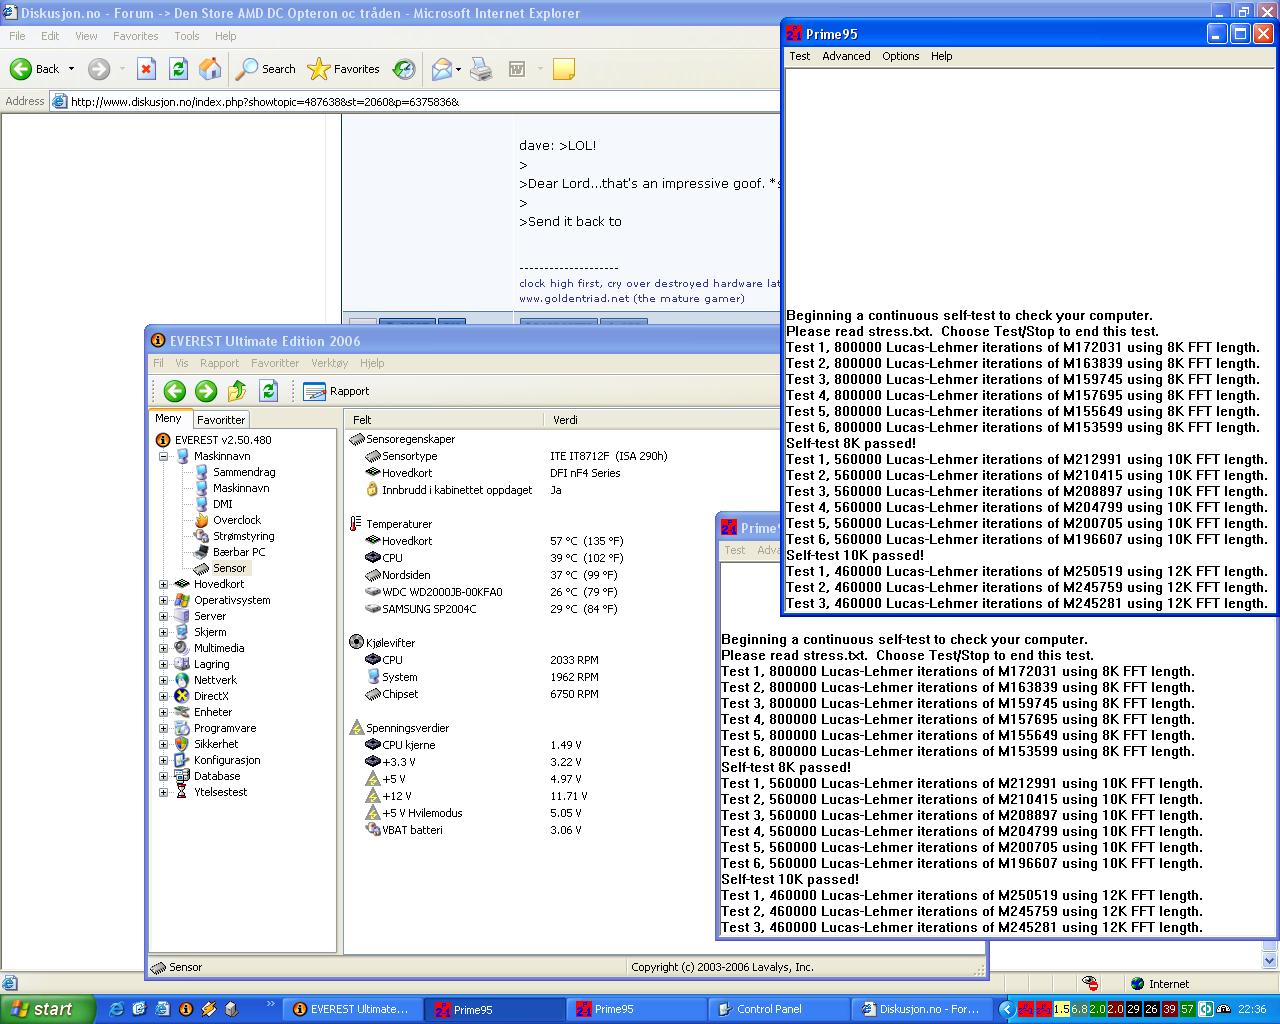Switch to the Meny tab in EVEREST
This screenshot has height=1024, width=1280.
168,419
